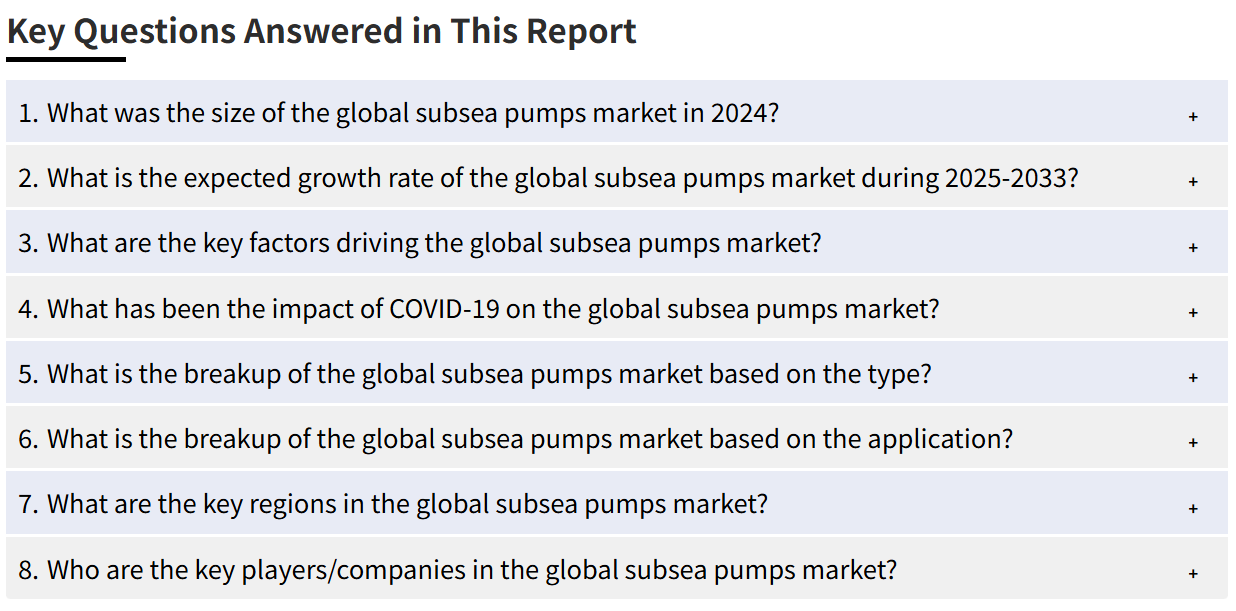Click plus icon next to key players question
Screen dimensions: 1236x611
pos(1193,574)
